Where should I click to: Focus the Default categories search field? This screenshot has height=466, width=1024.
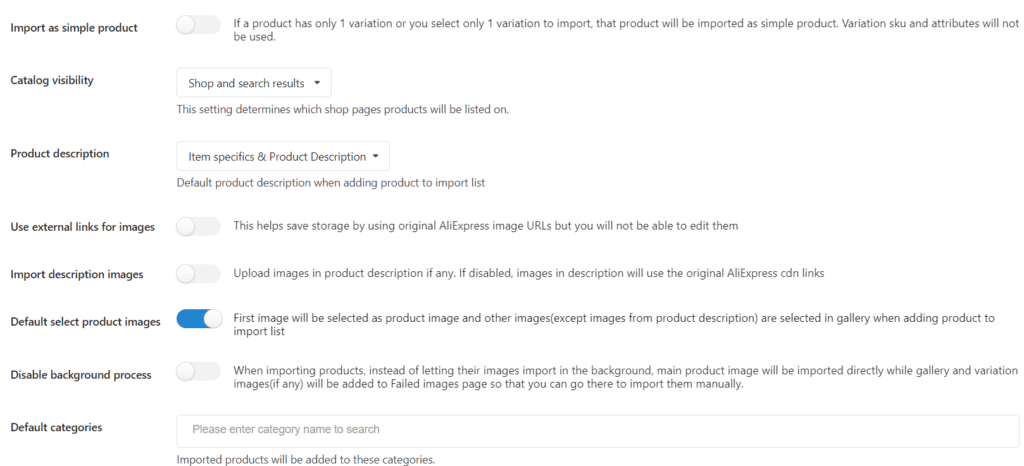(x=597, y=430)
